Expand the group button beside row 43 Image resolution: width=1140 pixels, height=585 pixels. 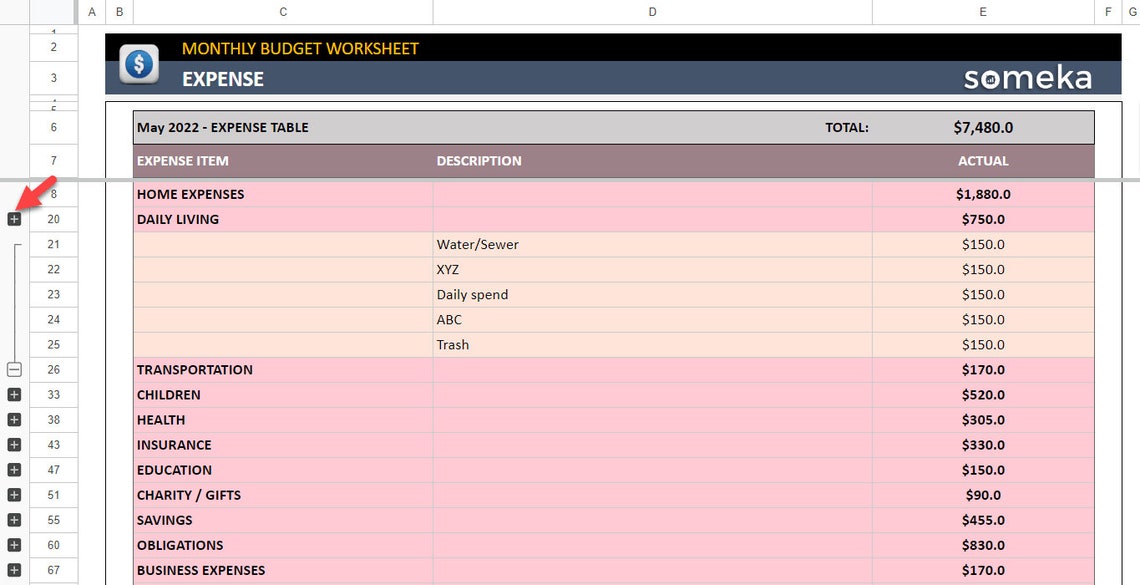[x=14, y=445]
